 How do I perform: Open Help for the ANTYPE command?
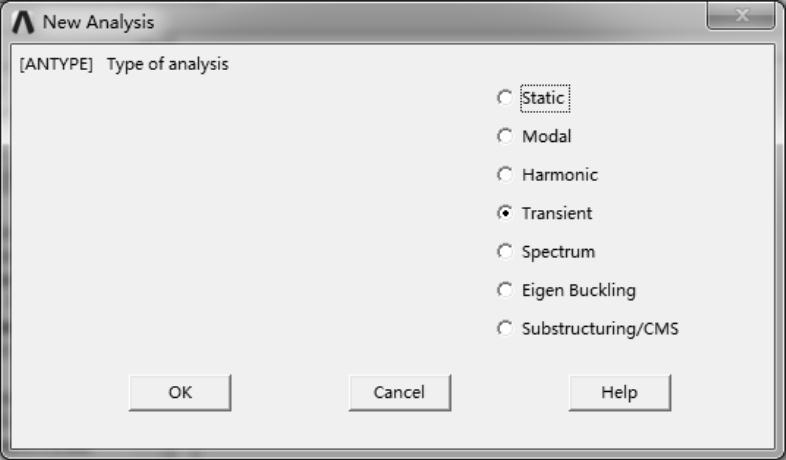coord(620,393)
